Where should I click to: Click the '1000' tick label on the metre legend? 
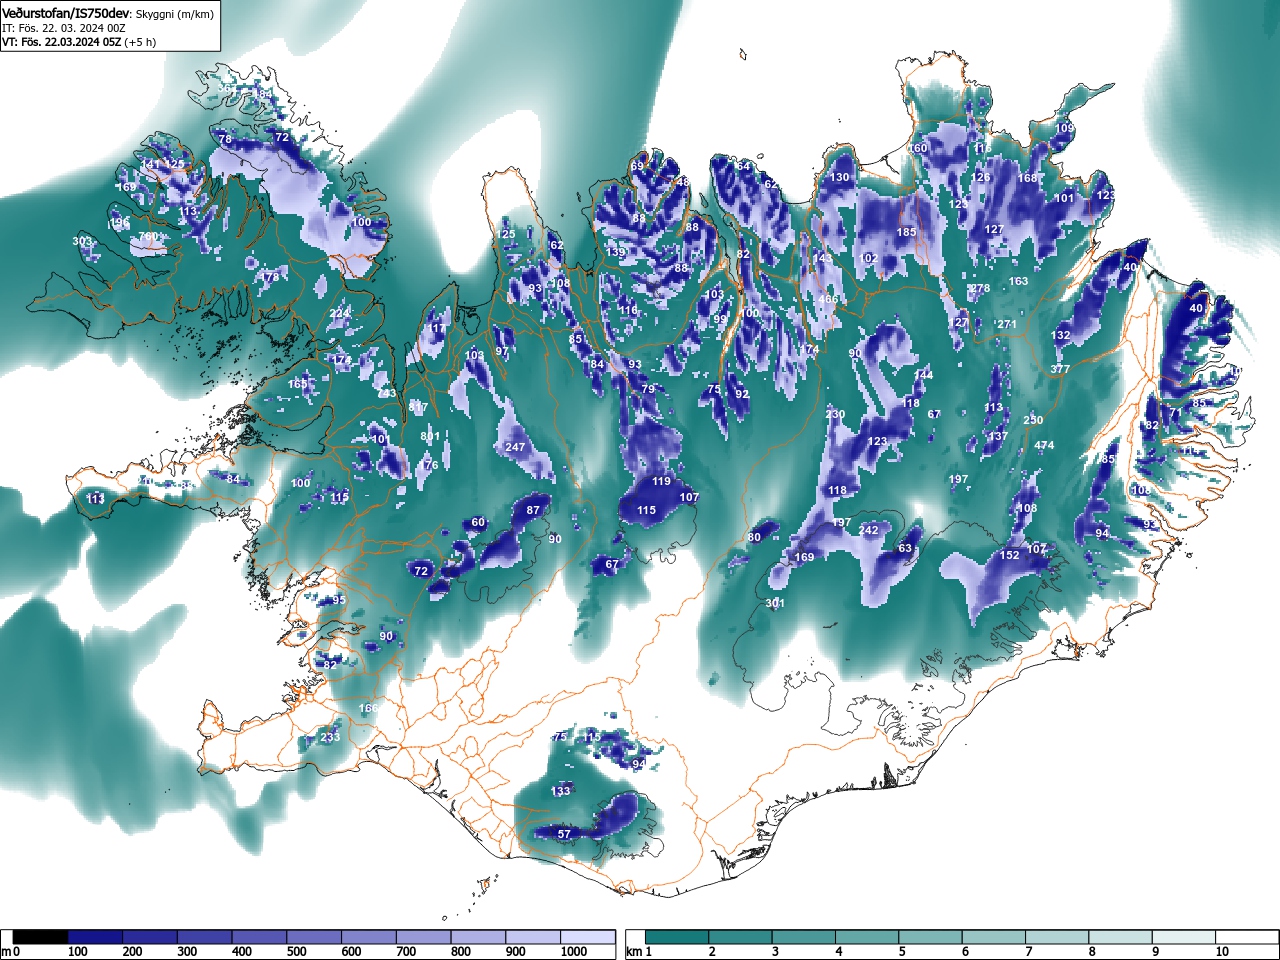[x=573, y=952]
